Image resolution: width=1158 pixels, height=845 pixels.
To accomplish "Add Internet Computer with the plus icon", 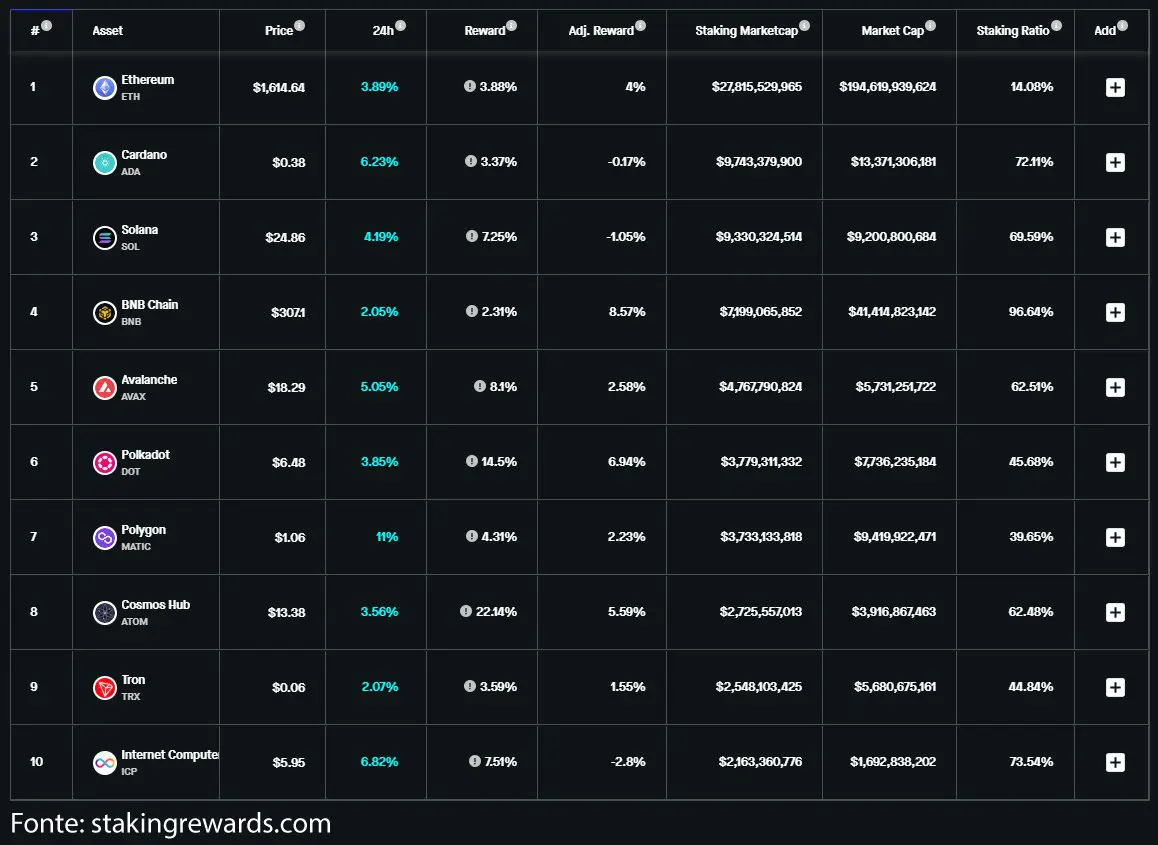I will (1115, 762).
